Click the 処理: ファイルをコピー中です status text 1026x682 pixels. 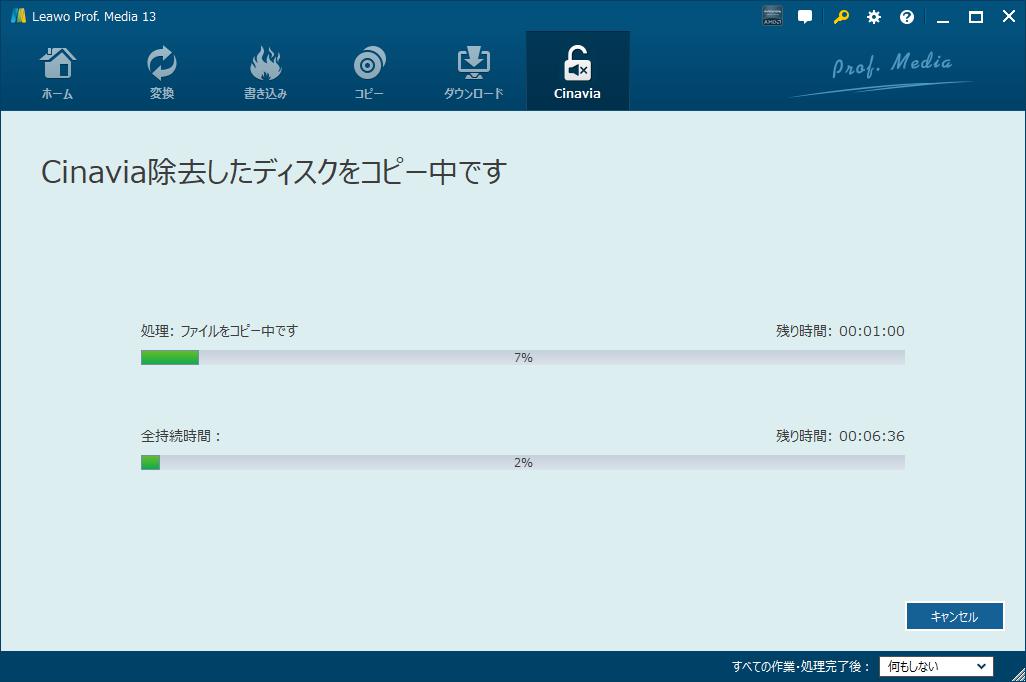(219, 331)
